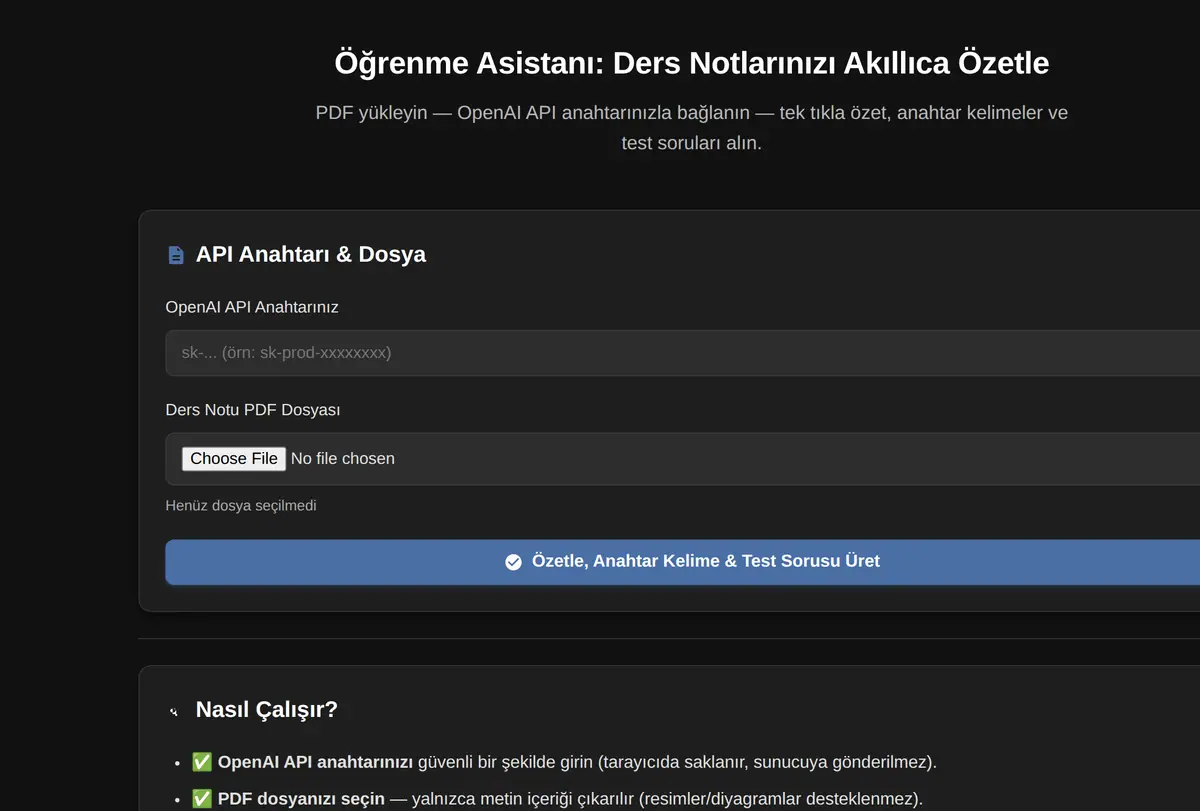Click the 'OpenAI API Anahtarınız' label
Viewport: 1200px width, 811px height.
click(x=252, y=307)
